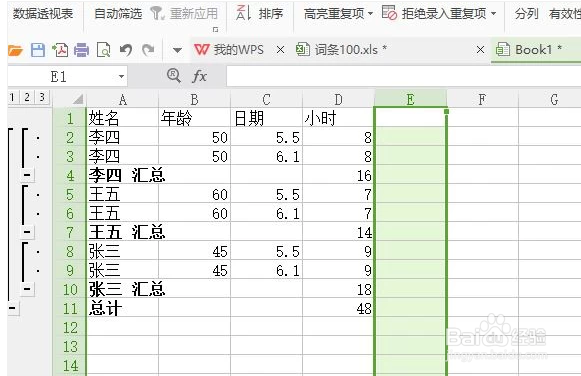
Task: Click cell 年龄 in B1
Action: (x=194, y=118)
